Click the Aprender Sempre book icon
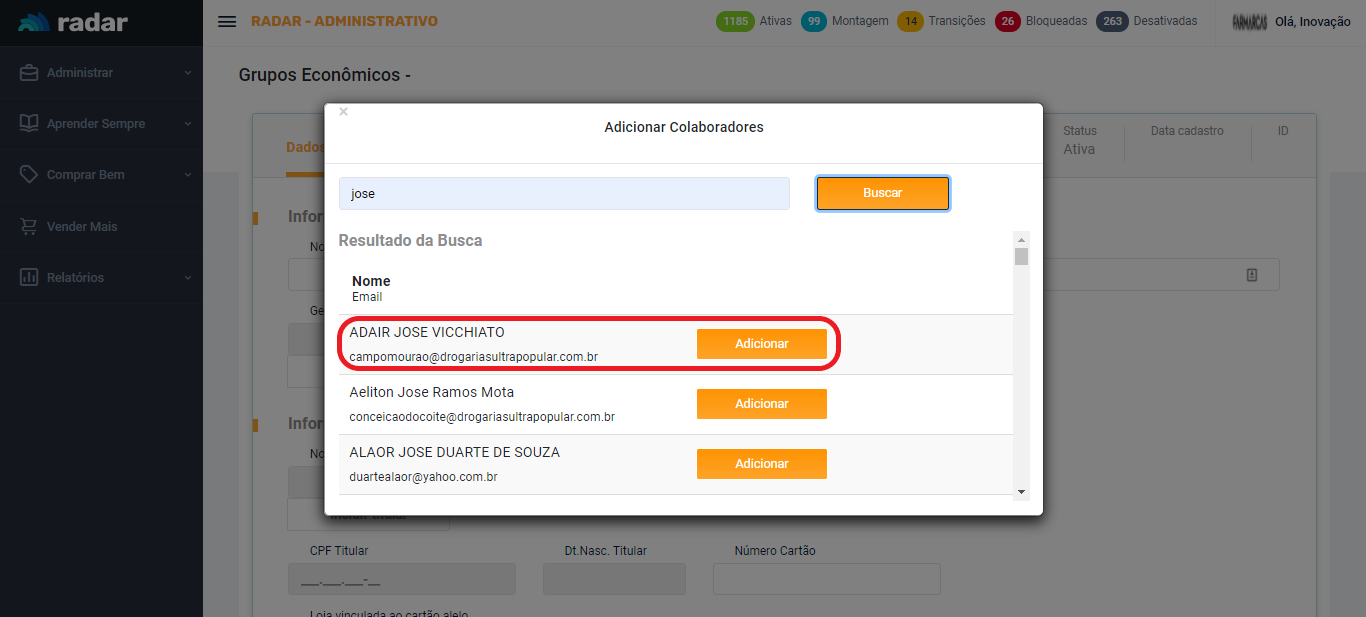This screenshot has width=1366, height=617. tap(29, 124)
